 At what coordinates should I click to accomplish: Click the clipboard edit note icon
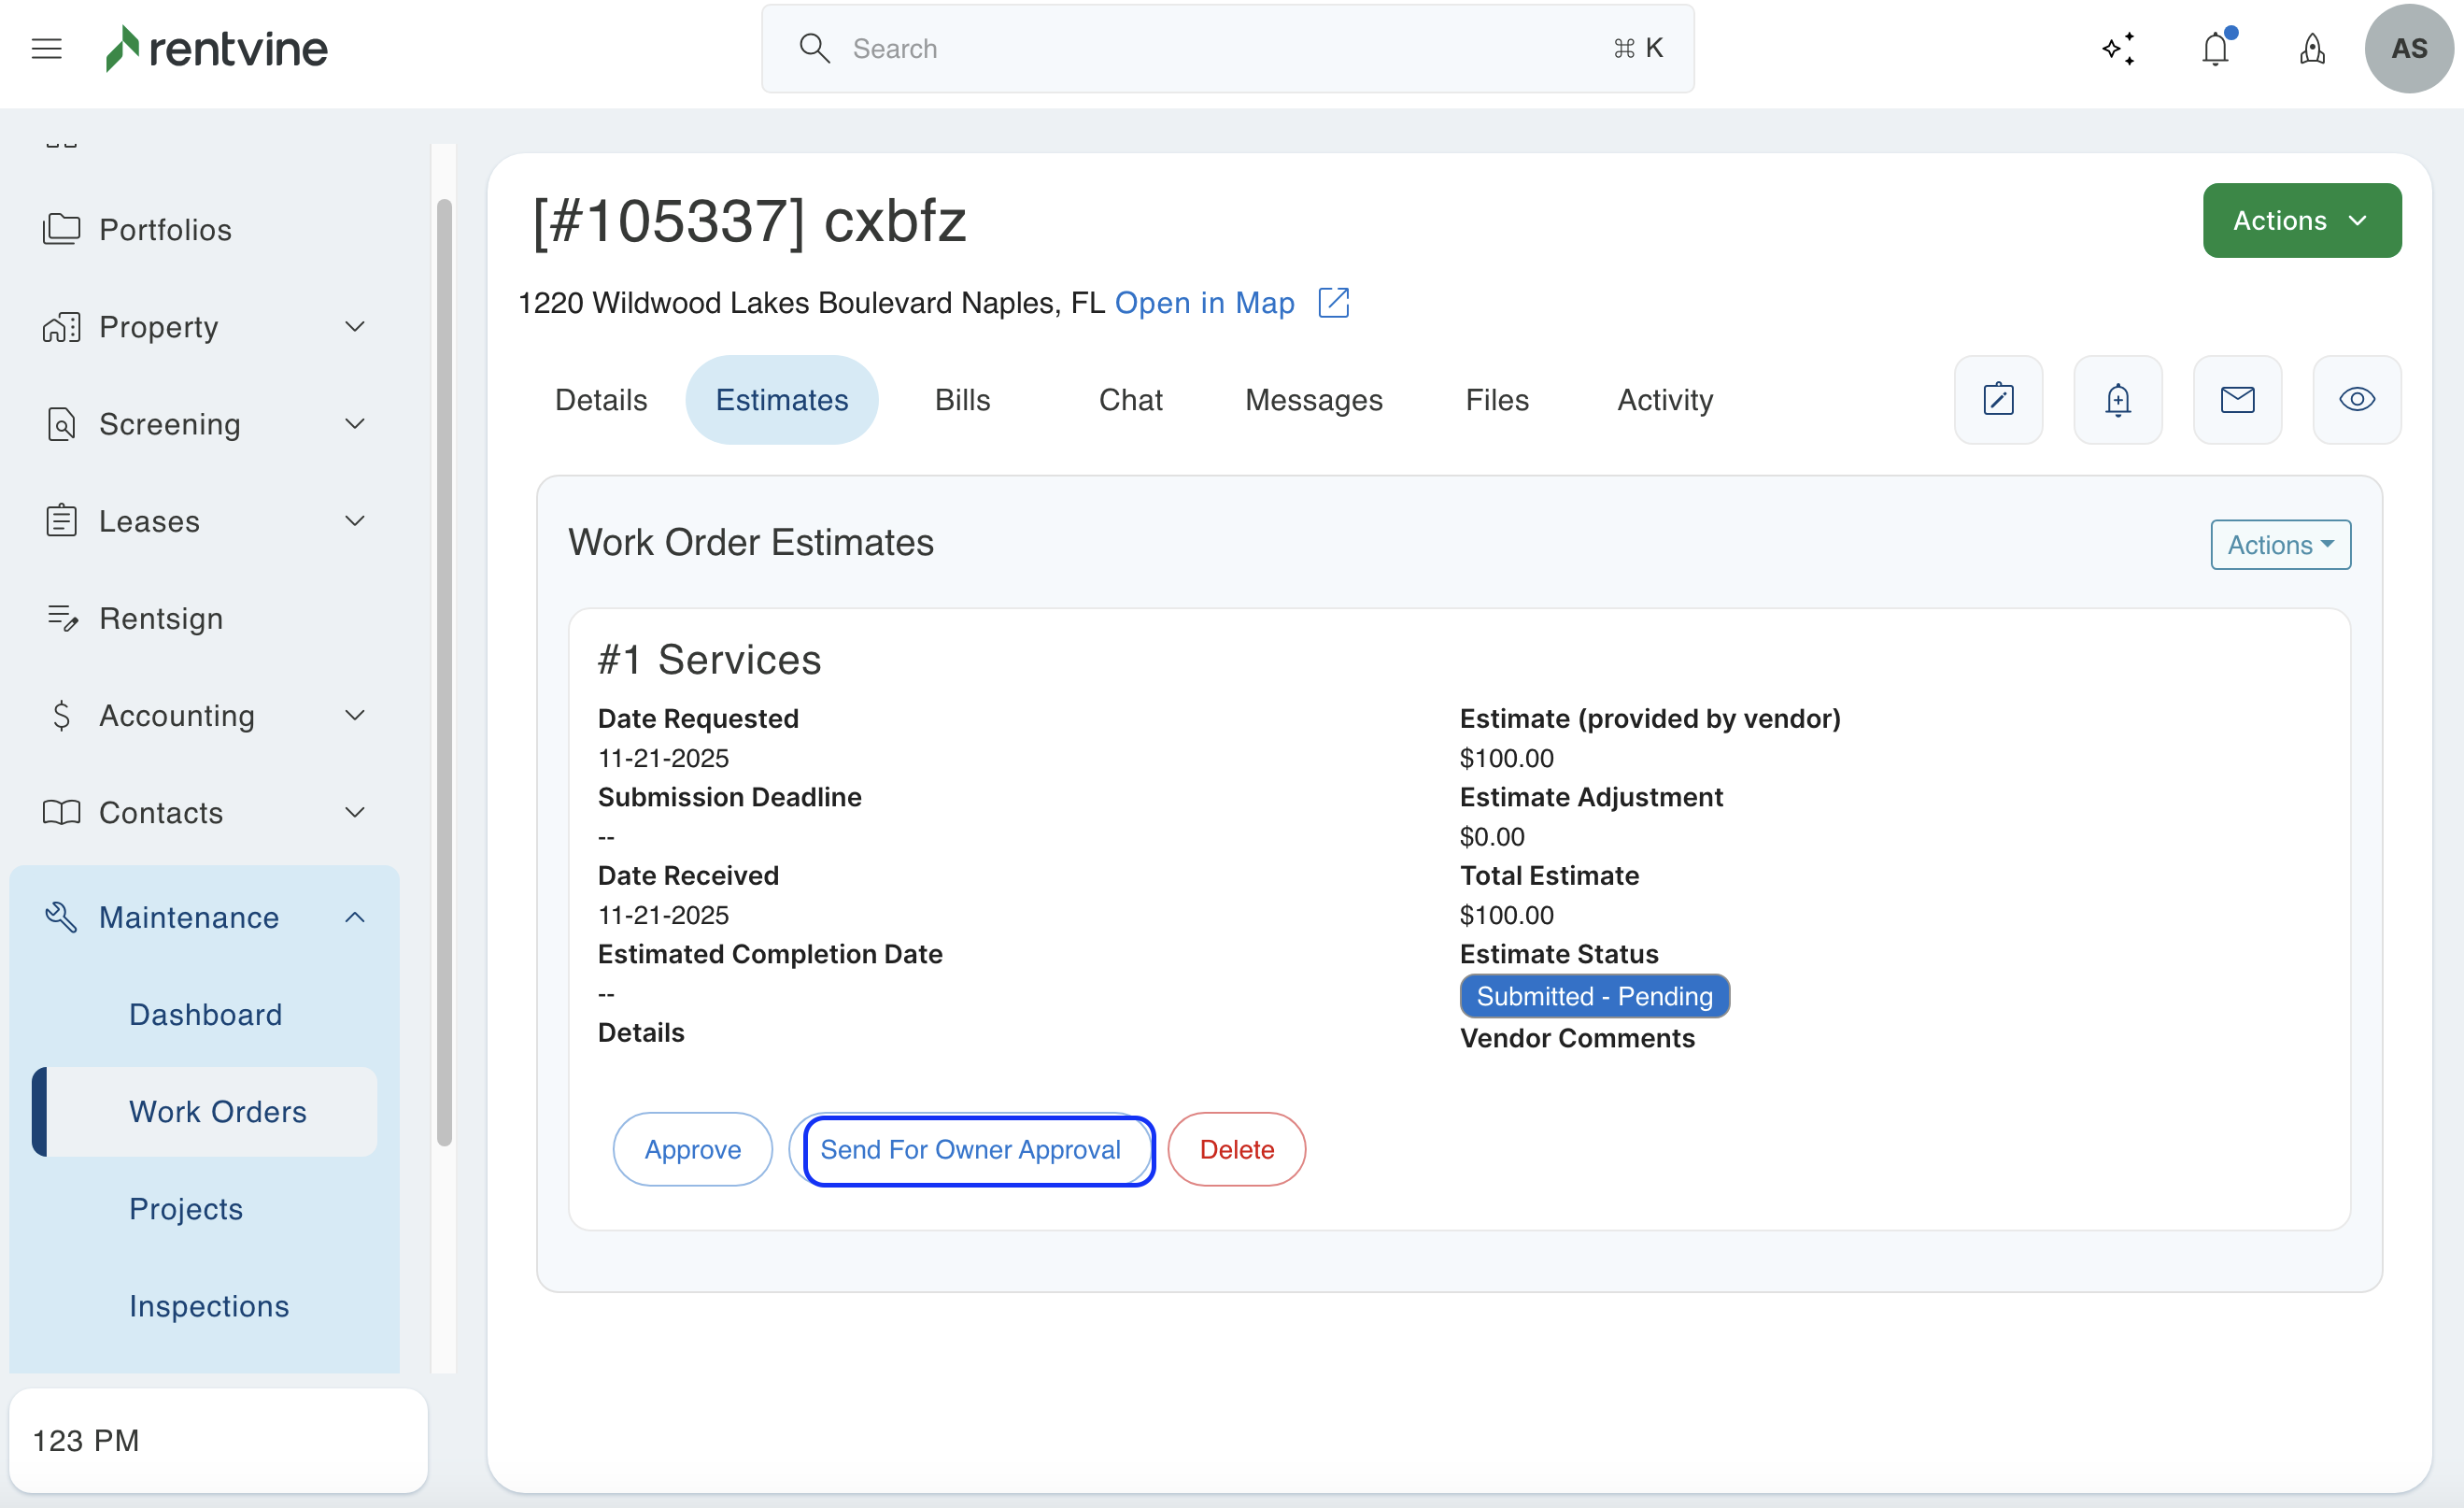[x=1998, y=400]
